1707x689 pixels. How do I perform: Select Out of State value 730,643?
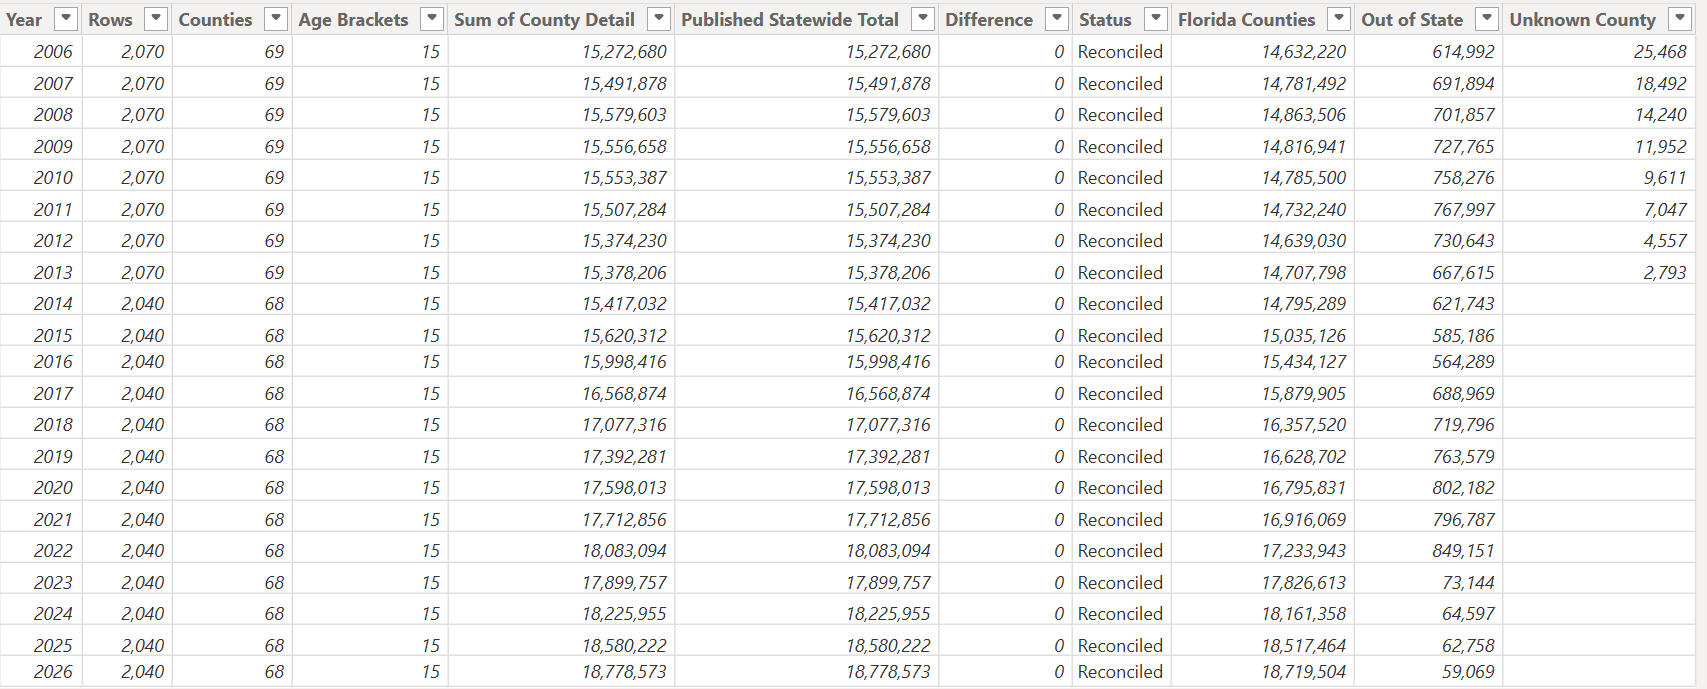tap(1463, 240)
